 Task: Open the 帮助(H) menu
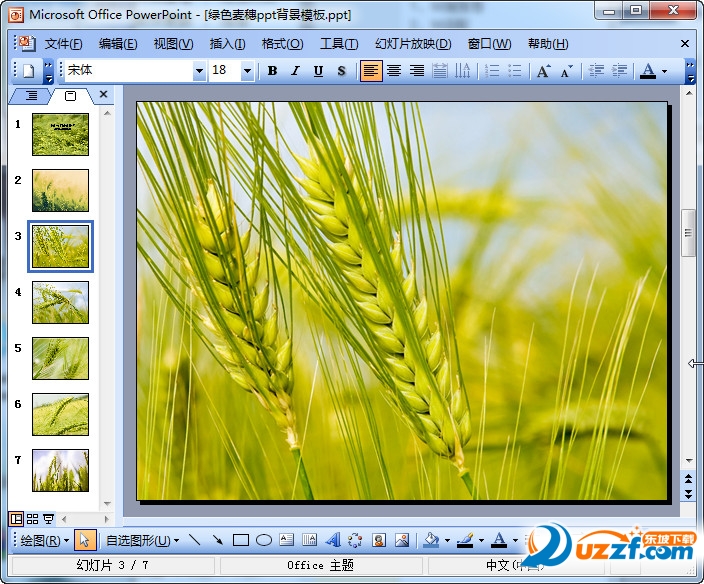click(x=548, y=44)
